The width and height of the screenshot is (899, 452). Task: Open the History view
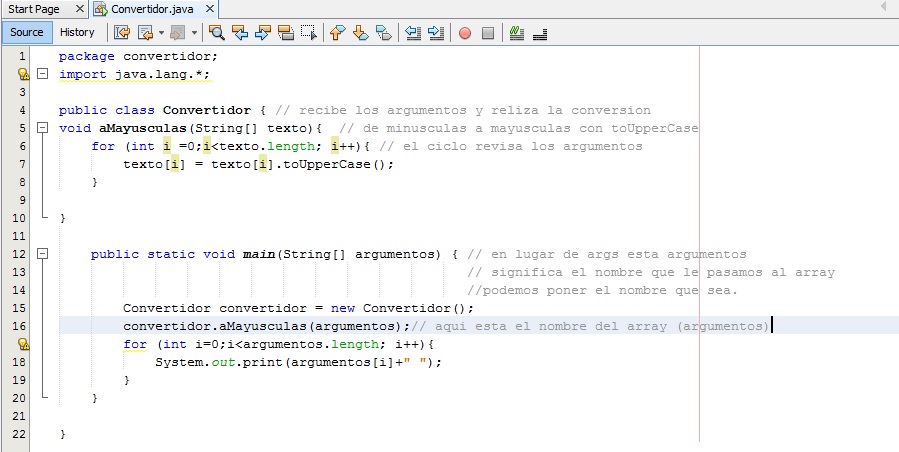(x=77, y=32)
